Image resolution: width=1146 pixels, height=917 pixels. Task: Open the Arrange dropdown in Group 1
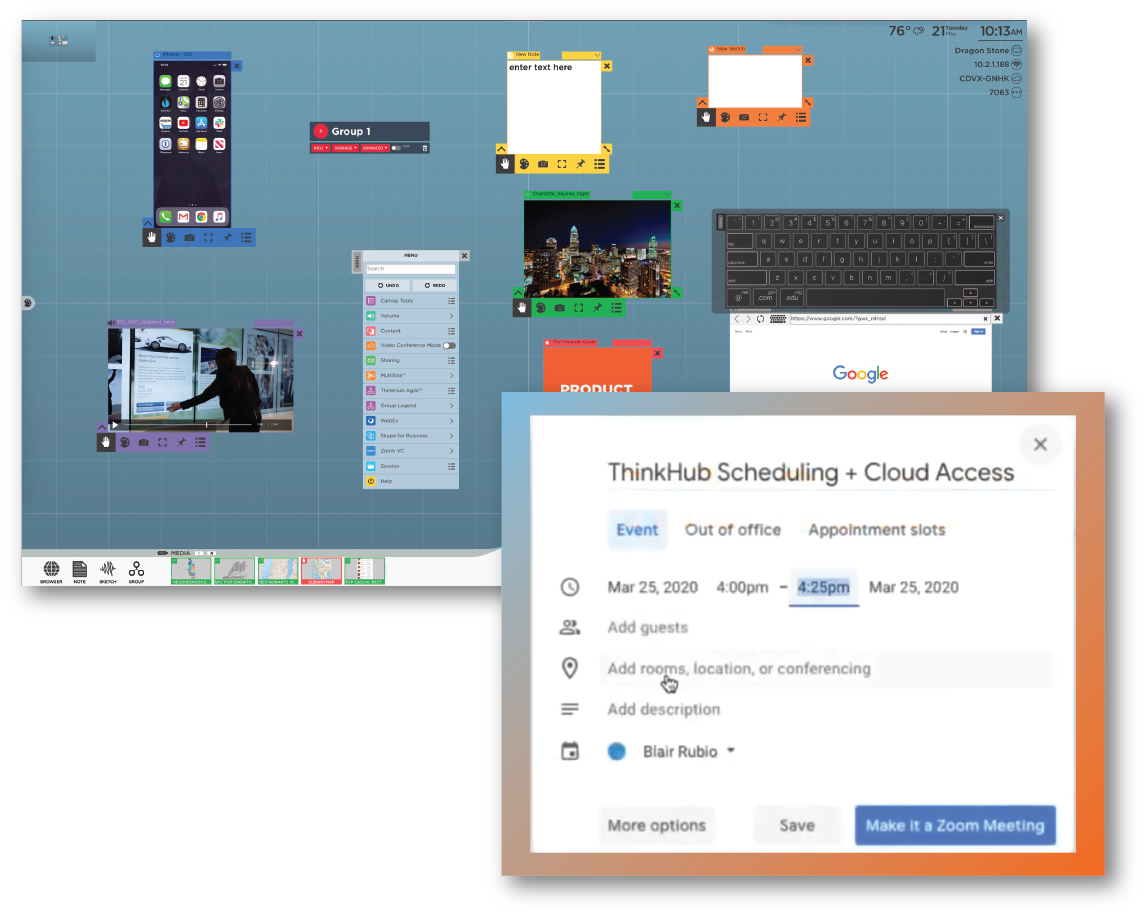click(345, 148)
